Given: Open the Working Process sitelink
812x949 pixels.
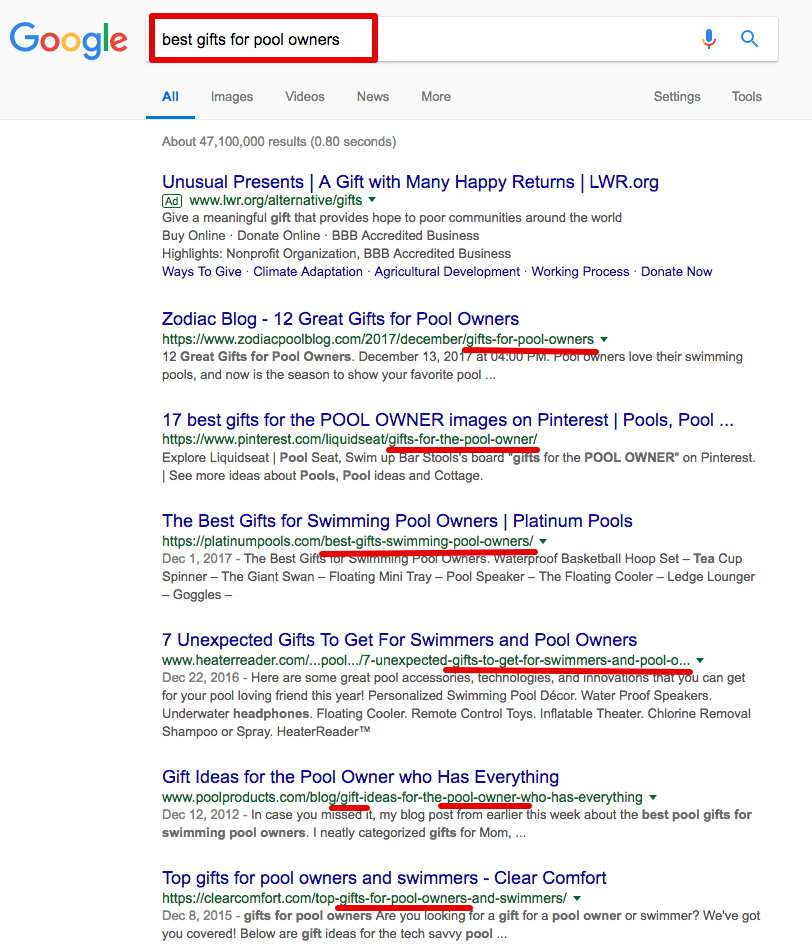Looking at the screenshot, I should [x=580, y=272].
